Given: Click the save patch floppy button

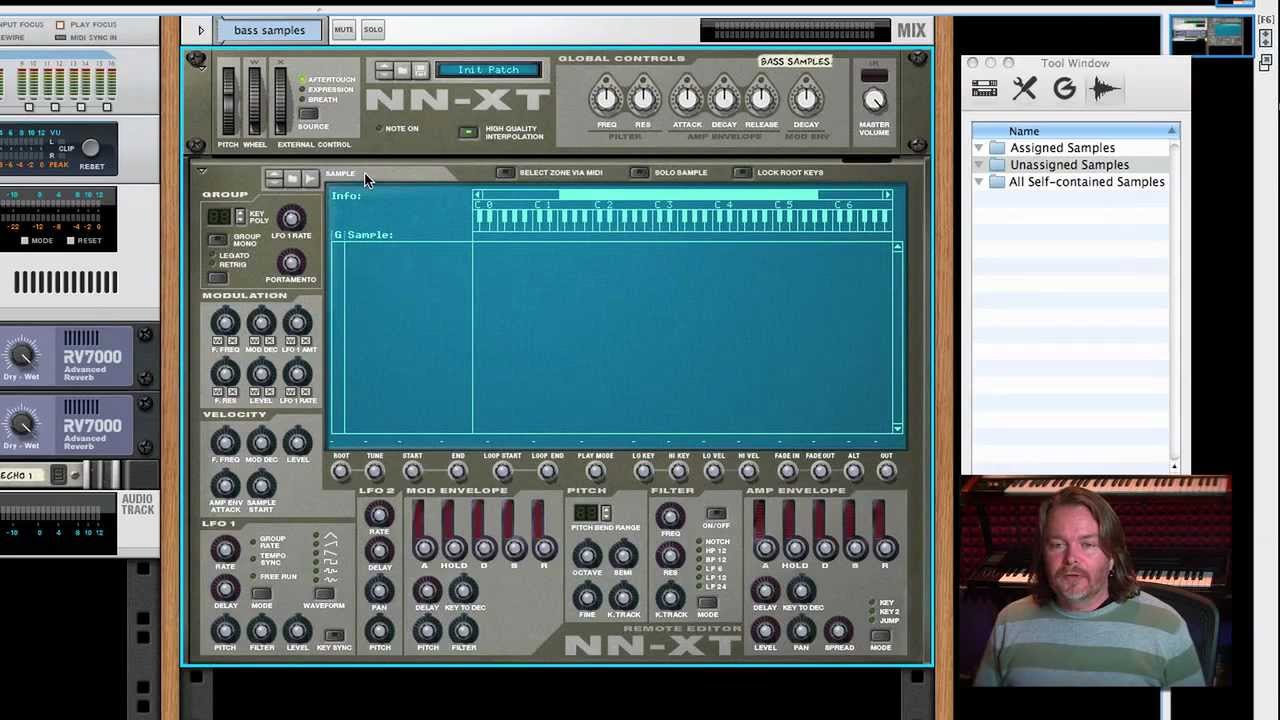Looking at the screenshot, I should pyautogui.click(x=420, y=70).
